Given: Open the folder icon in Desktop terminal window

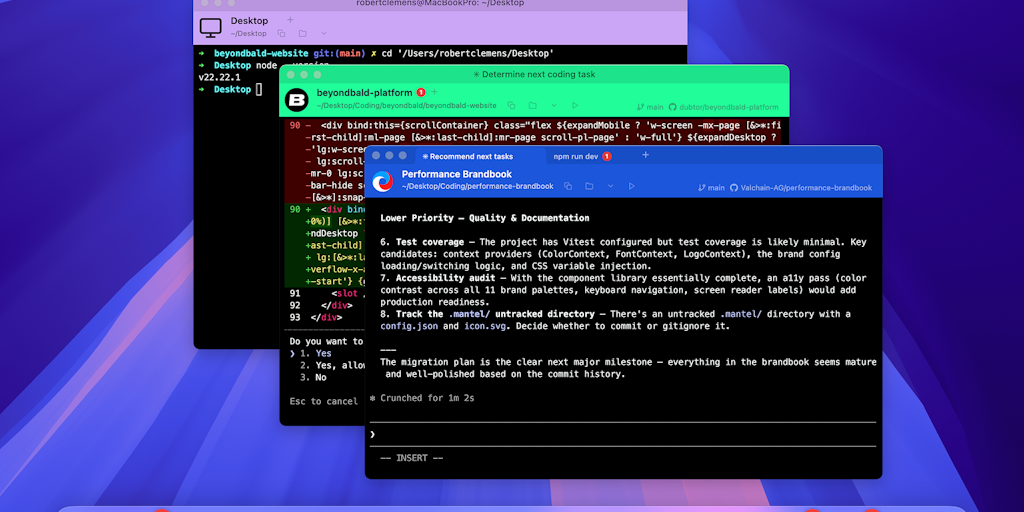Looking at the screenshot, I should (302, 33).
